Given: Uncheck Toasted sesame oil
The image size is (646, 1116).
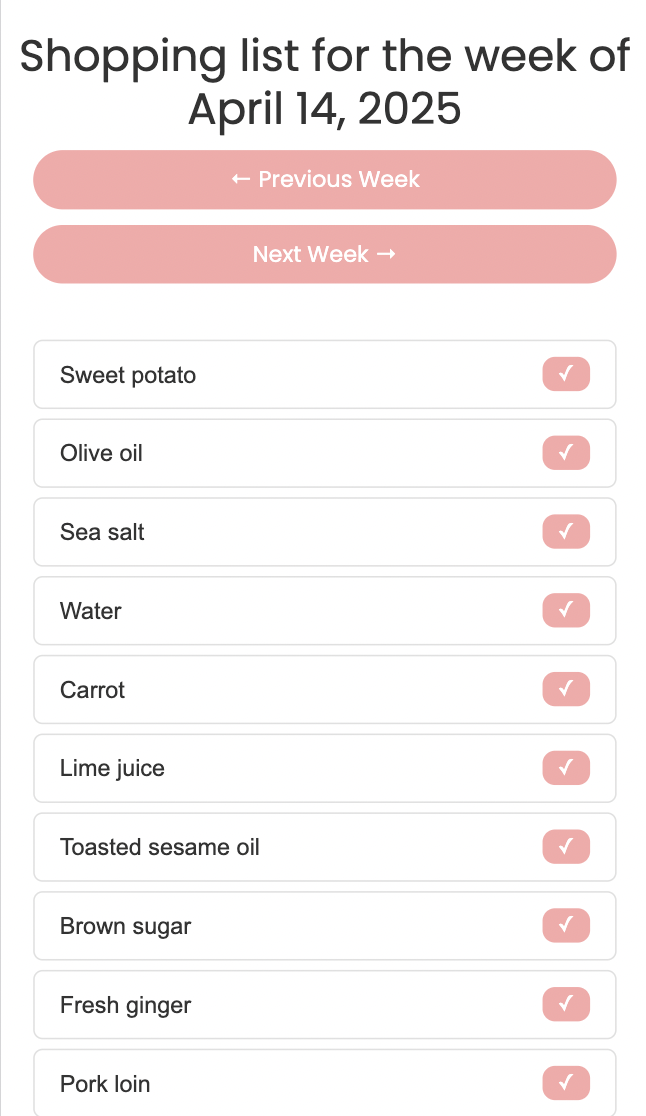Looking at the screenshot, I should click(566, 847).
